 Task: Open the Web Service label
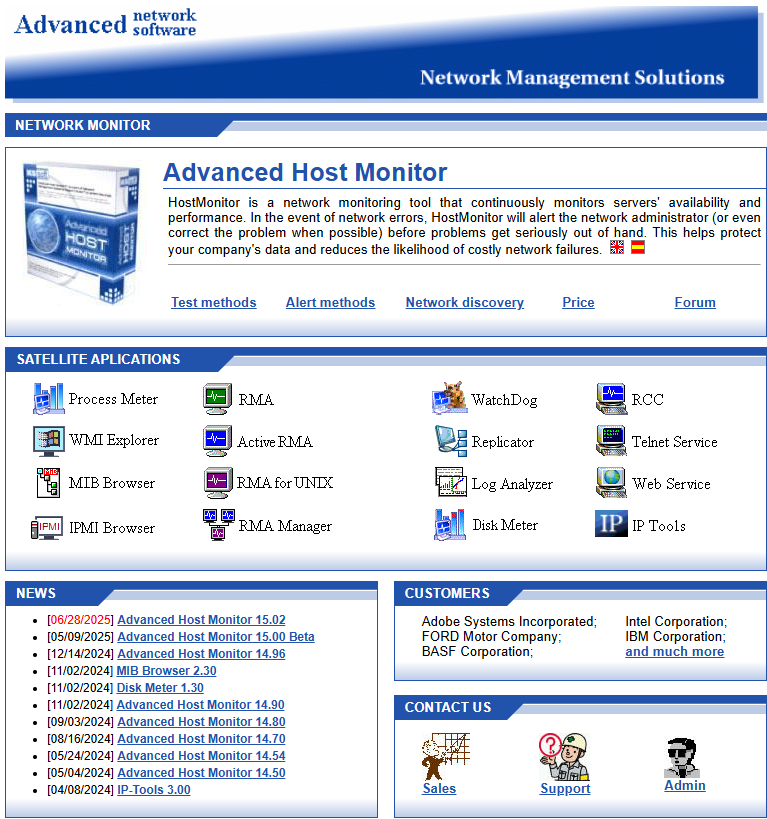click(x=671, y=484)
